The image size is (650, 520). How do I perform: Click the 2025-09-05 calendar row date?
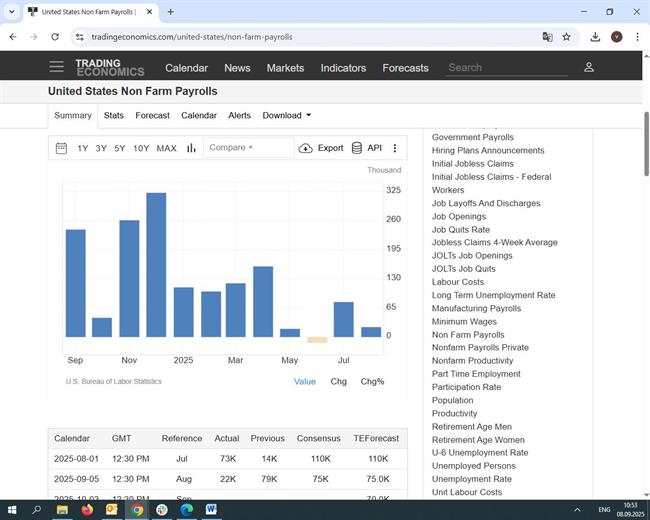(x=76, y=479)
